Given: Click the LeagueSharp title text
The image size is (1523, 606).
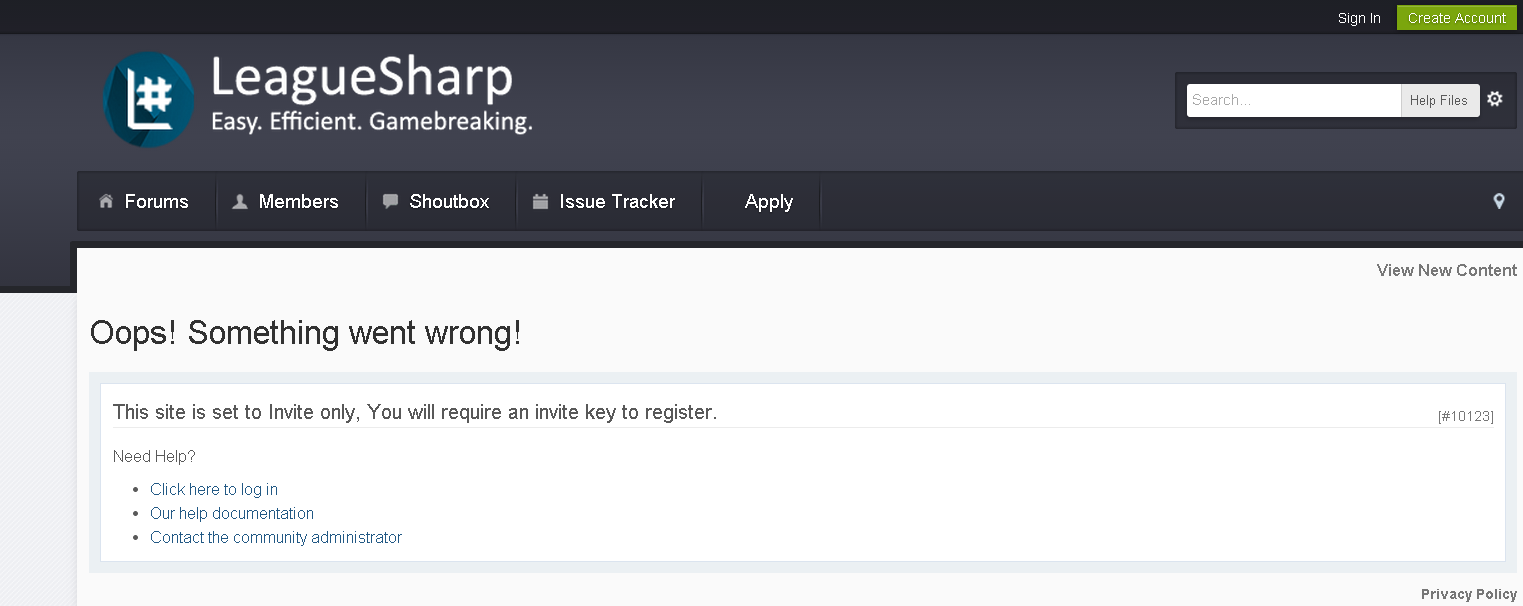Looking at the screenshot, I should coord(362,78).
